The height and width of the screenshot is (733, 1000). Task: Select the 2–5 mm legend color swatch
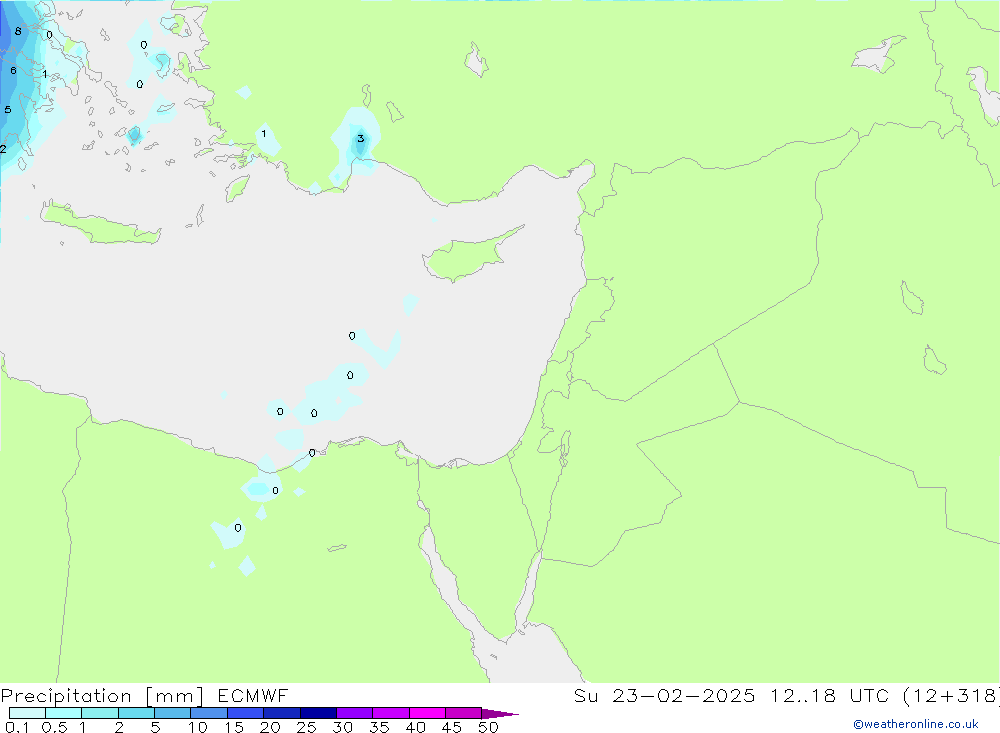[x=136, y=713]
